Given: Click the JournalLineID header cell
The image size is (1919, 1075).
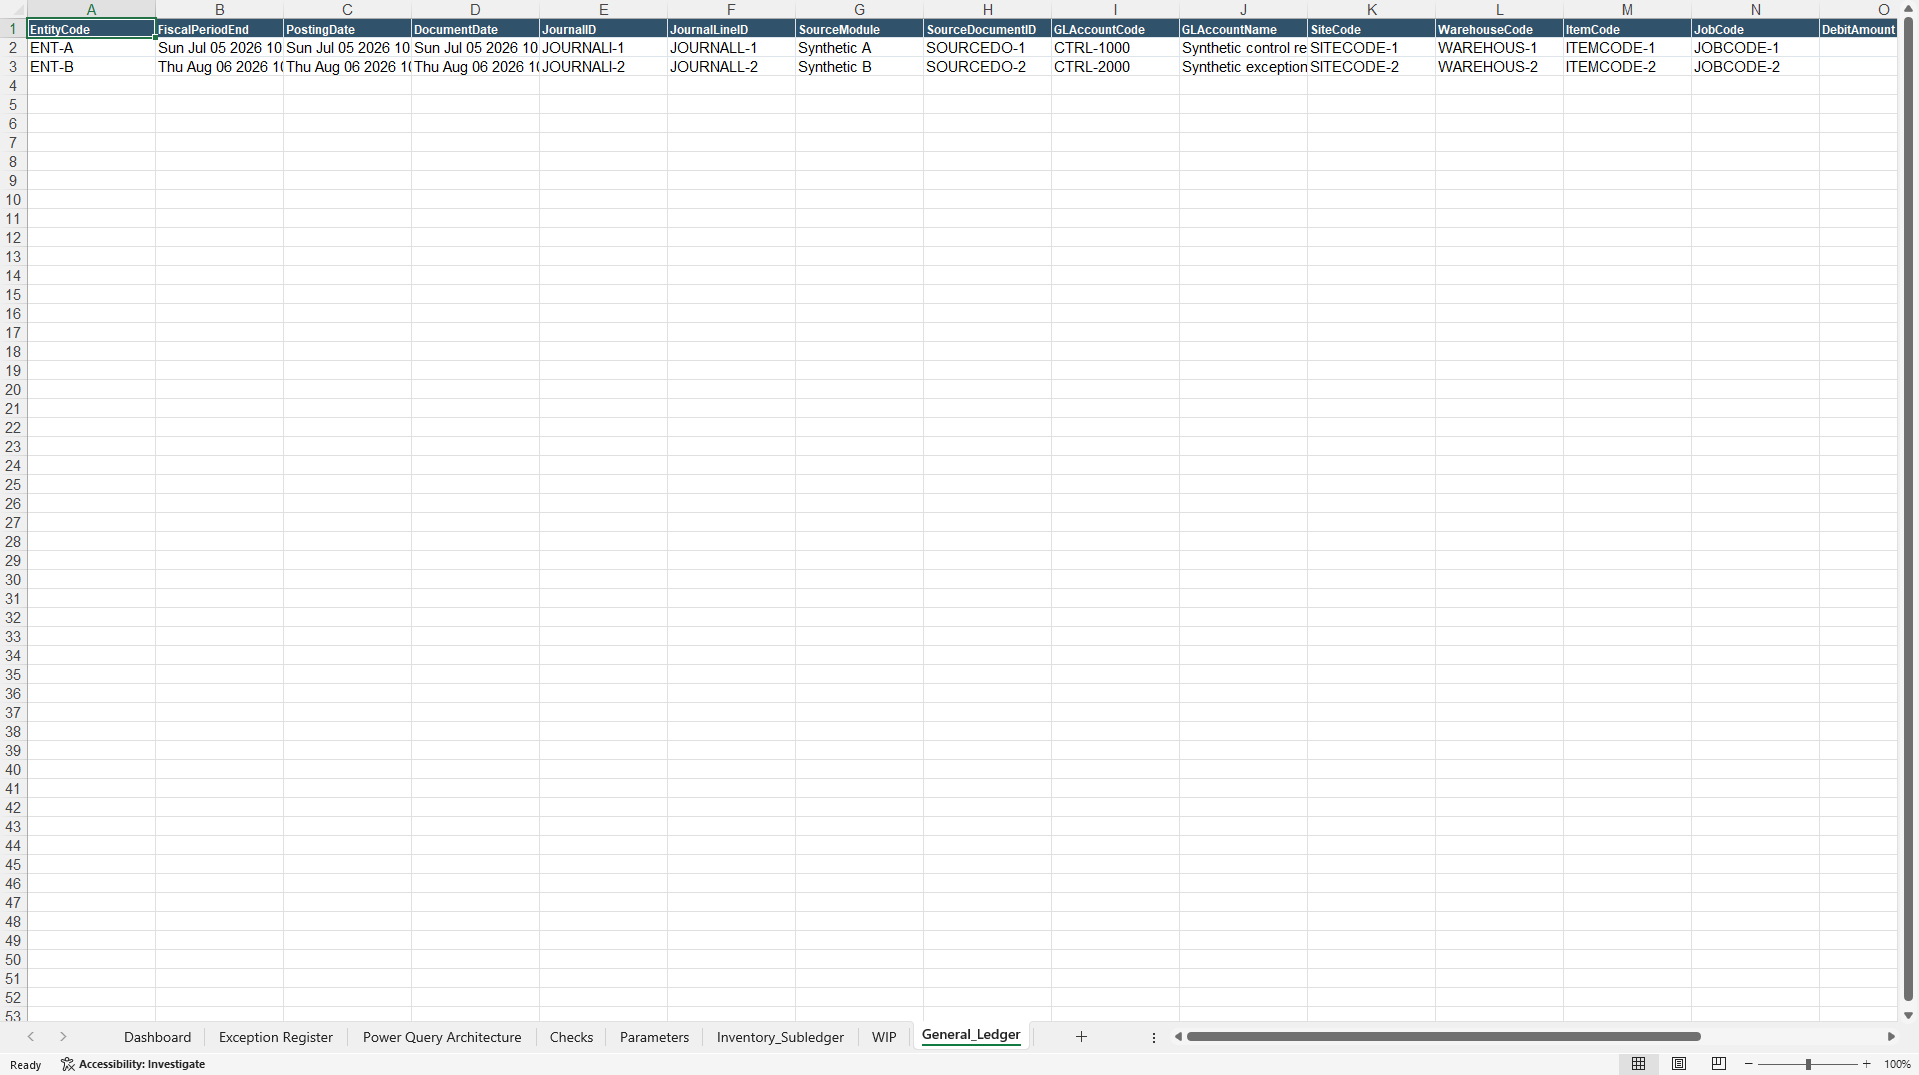Looking at the screenshot, I should (x=731, y=29).
